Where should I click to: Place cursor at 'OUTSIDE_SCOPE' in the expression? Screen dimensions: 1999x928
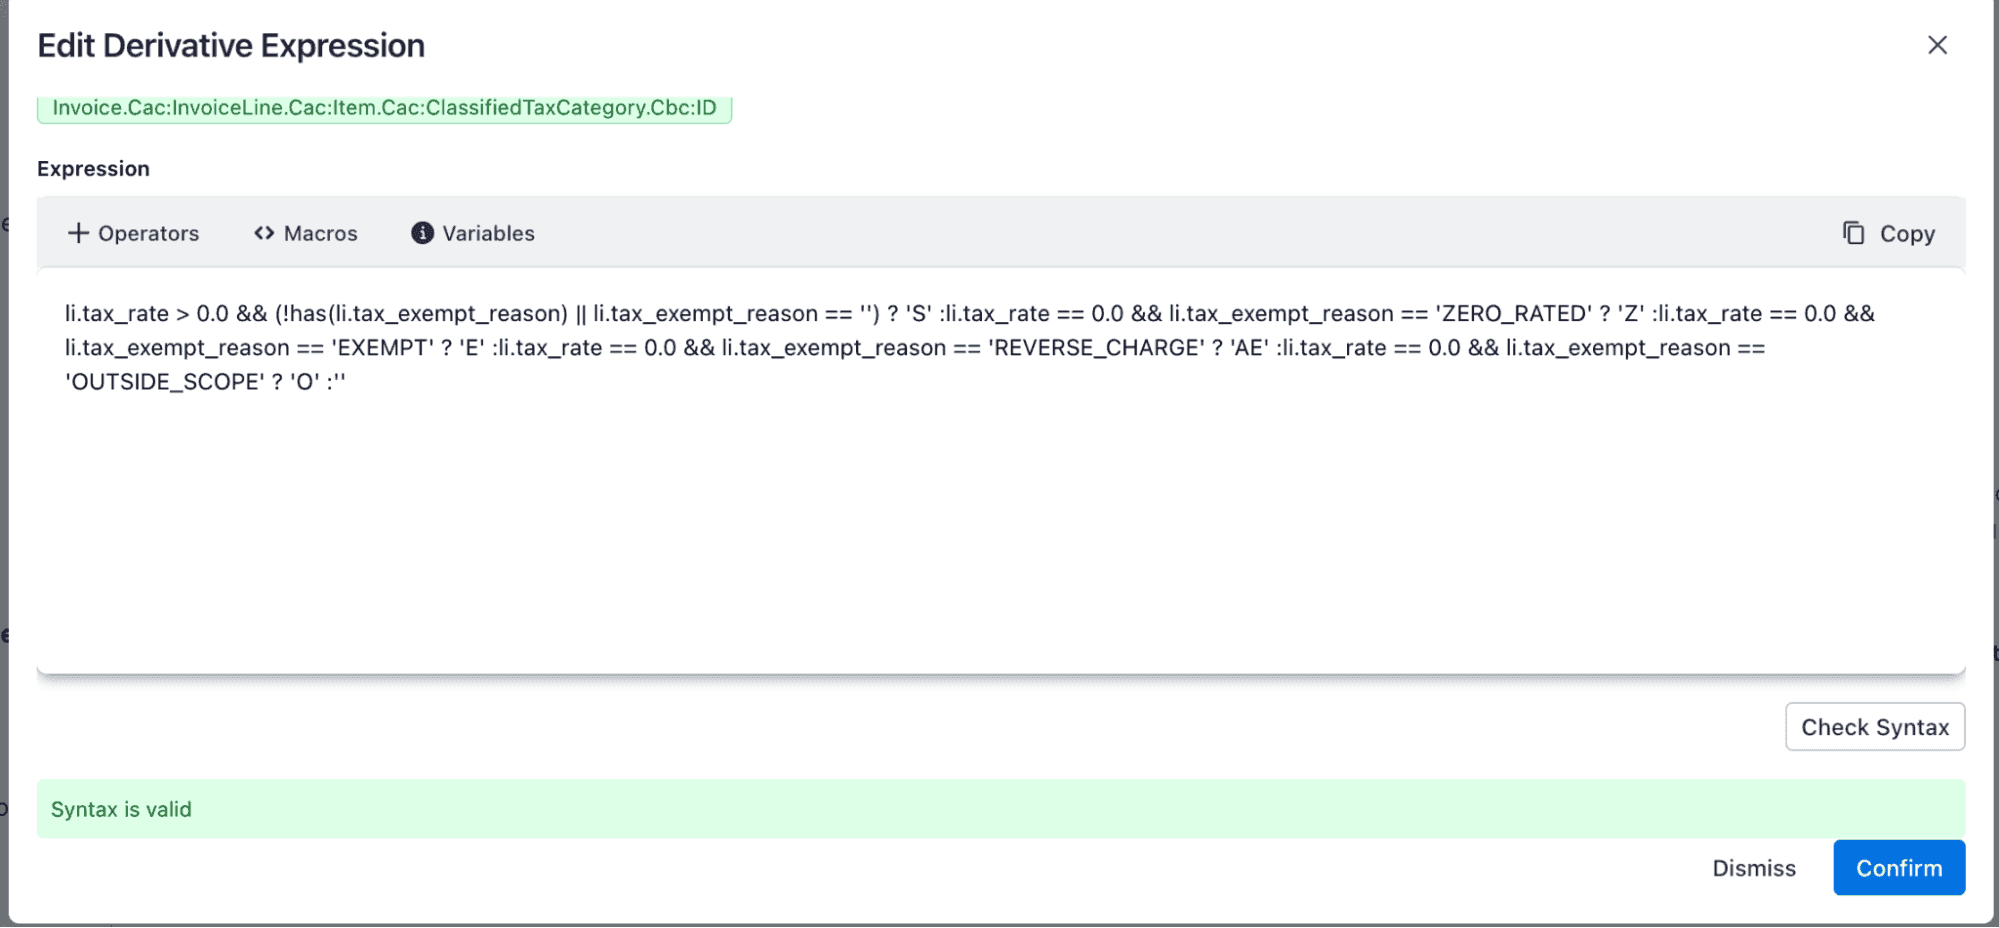pos(165,382)
